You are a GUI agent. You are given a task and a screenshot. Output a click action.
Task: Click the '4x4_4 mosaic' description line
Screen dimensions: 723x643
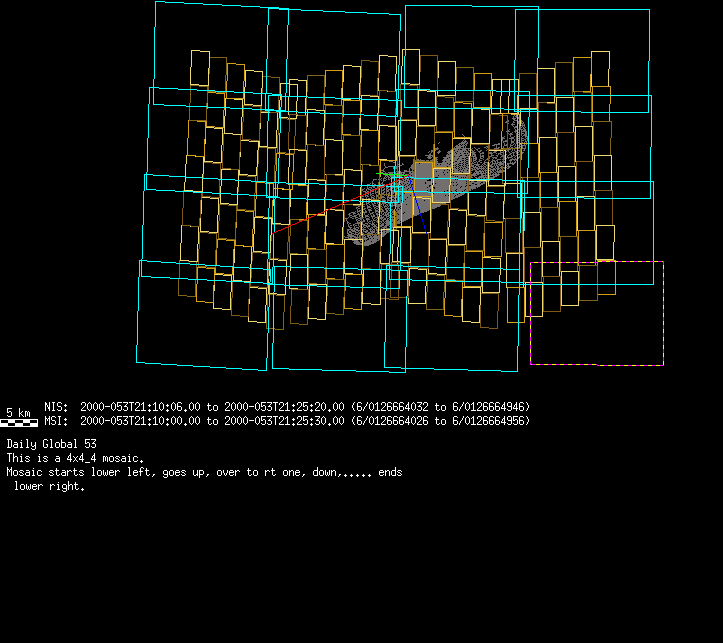[x=75, y=458]
